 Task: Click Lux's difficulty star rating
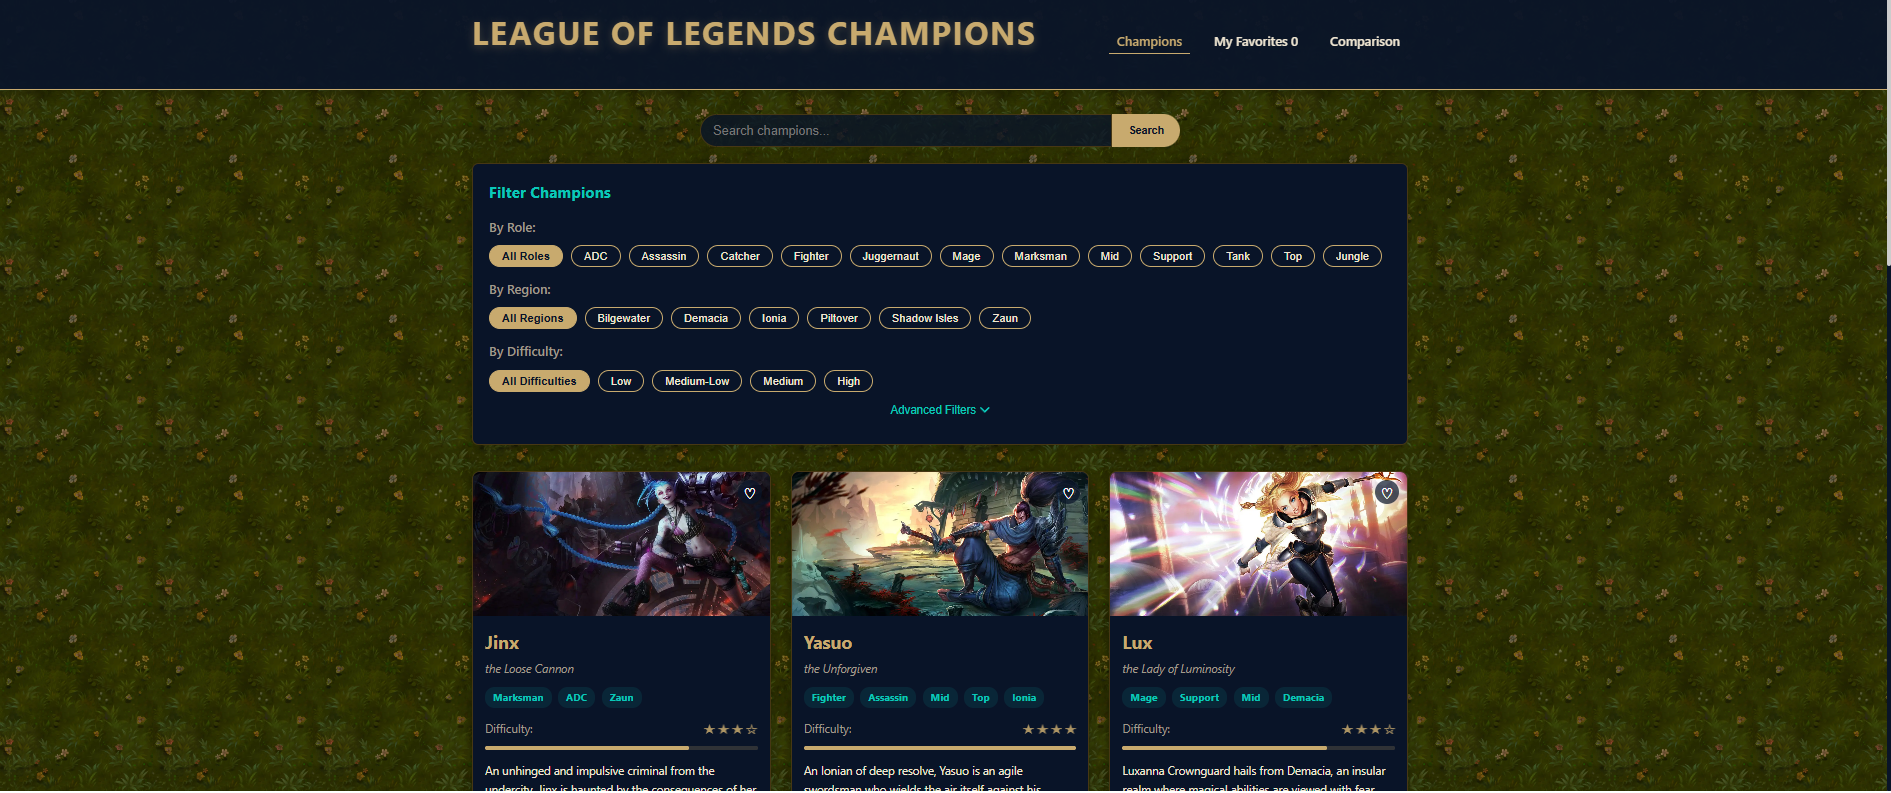(x=1368, y=729)
